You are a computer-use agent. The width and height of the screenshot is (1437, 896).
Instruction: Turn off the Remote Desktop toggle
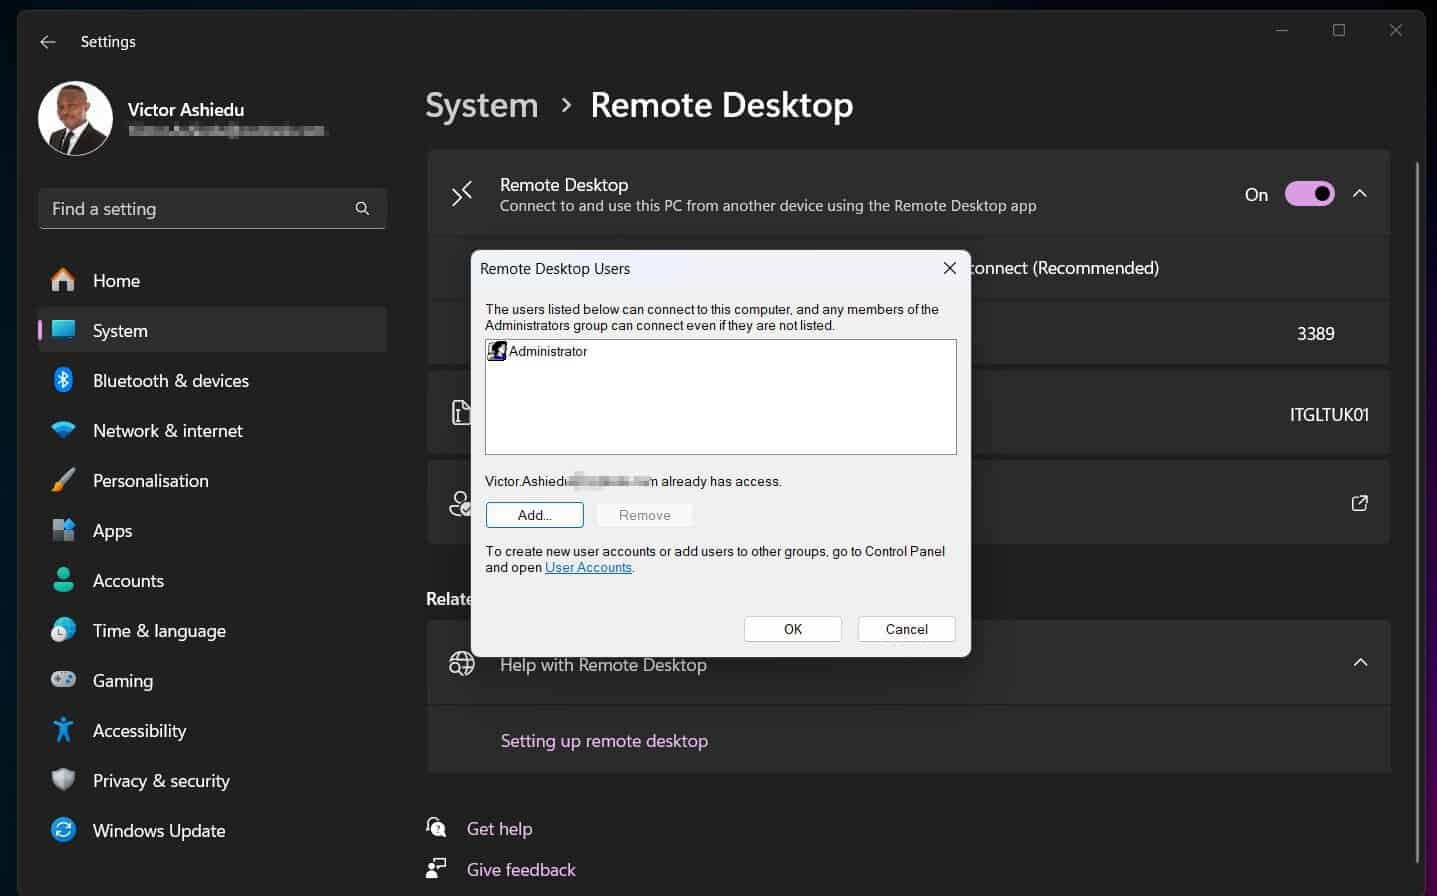click(x=1309, y=194)
